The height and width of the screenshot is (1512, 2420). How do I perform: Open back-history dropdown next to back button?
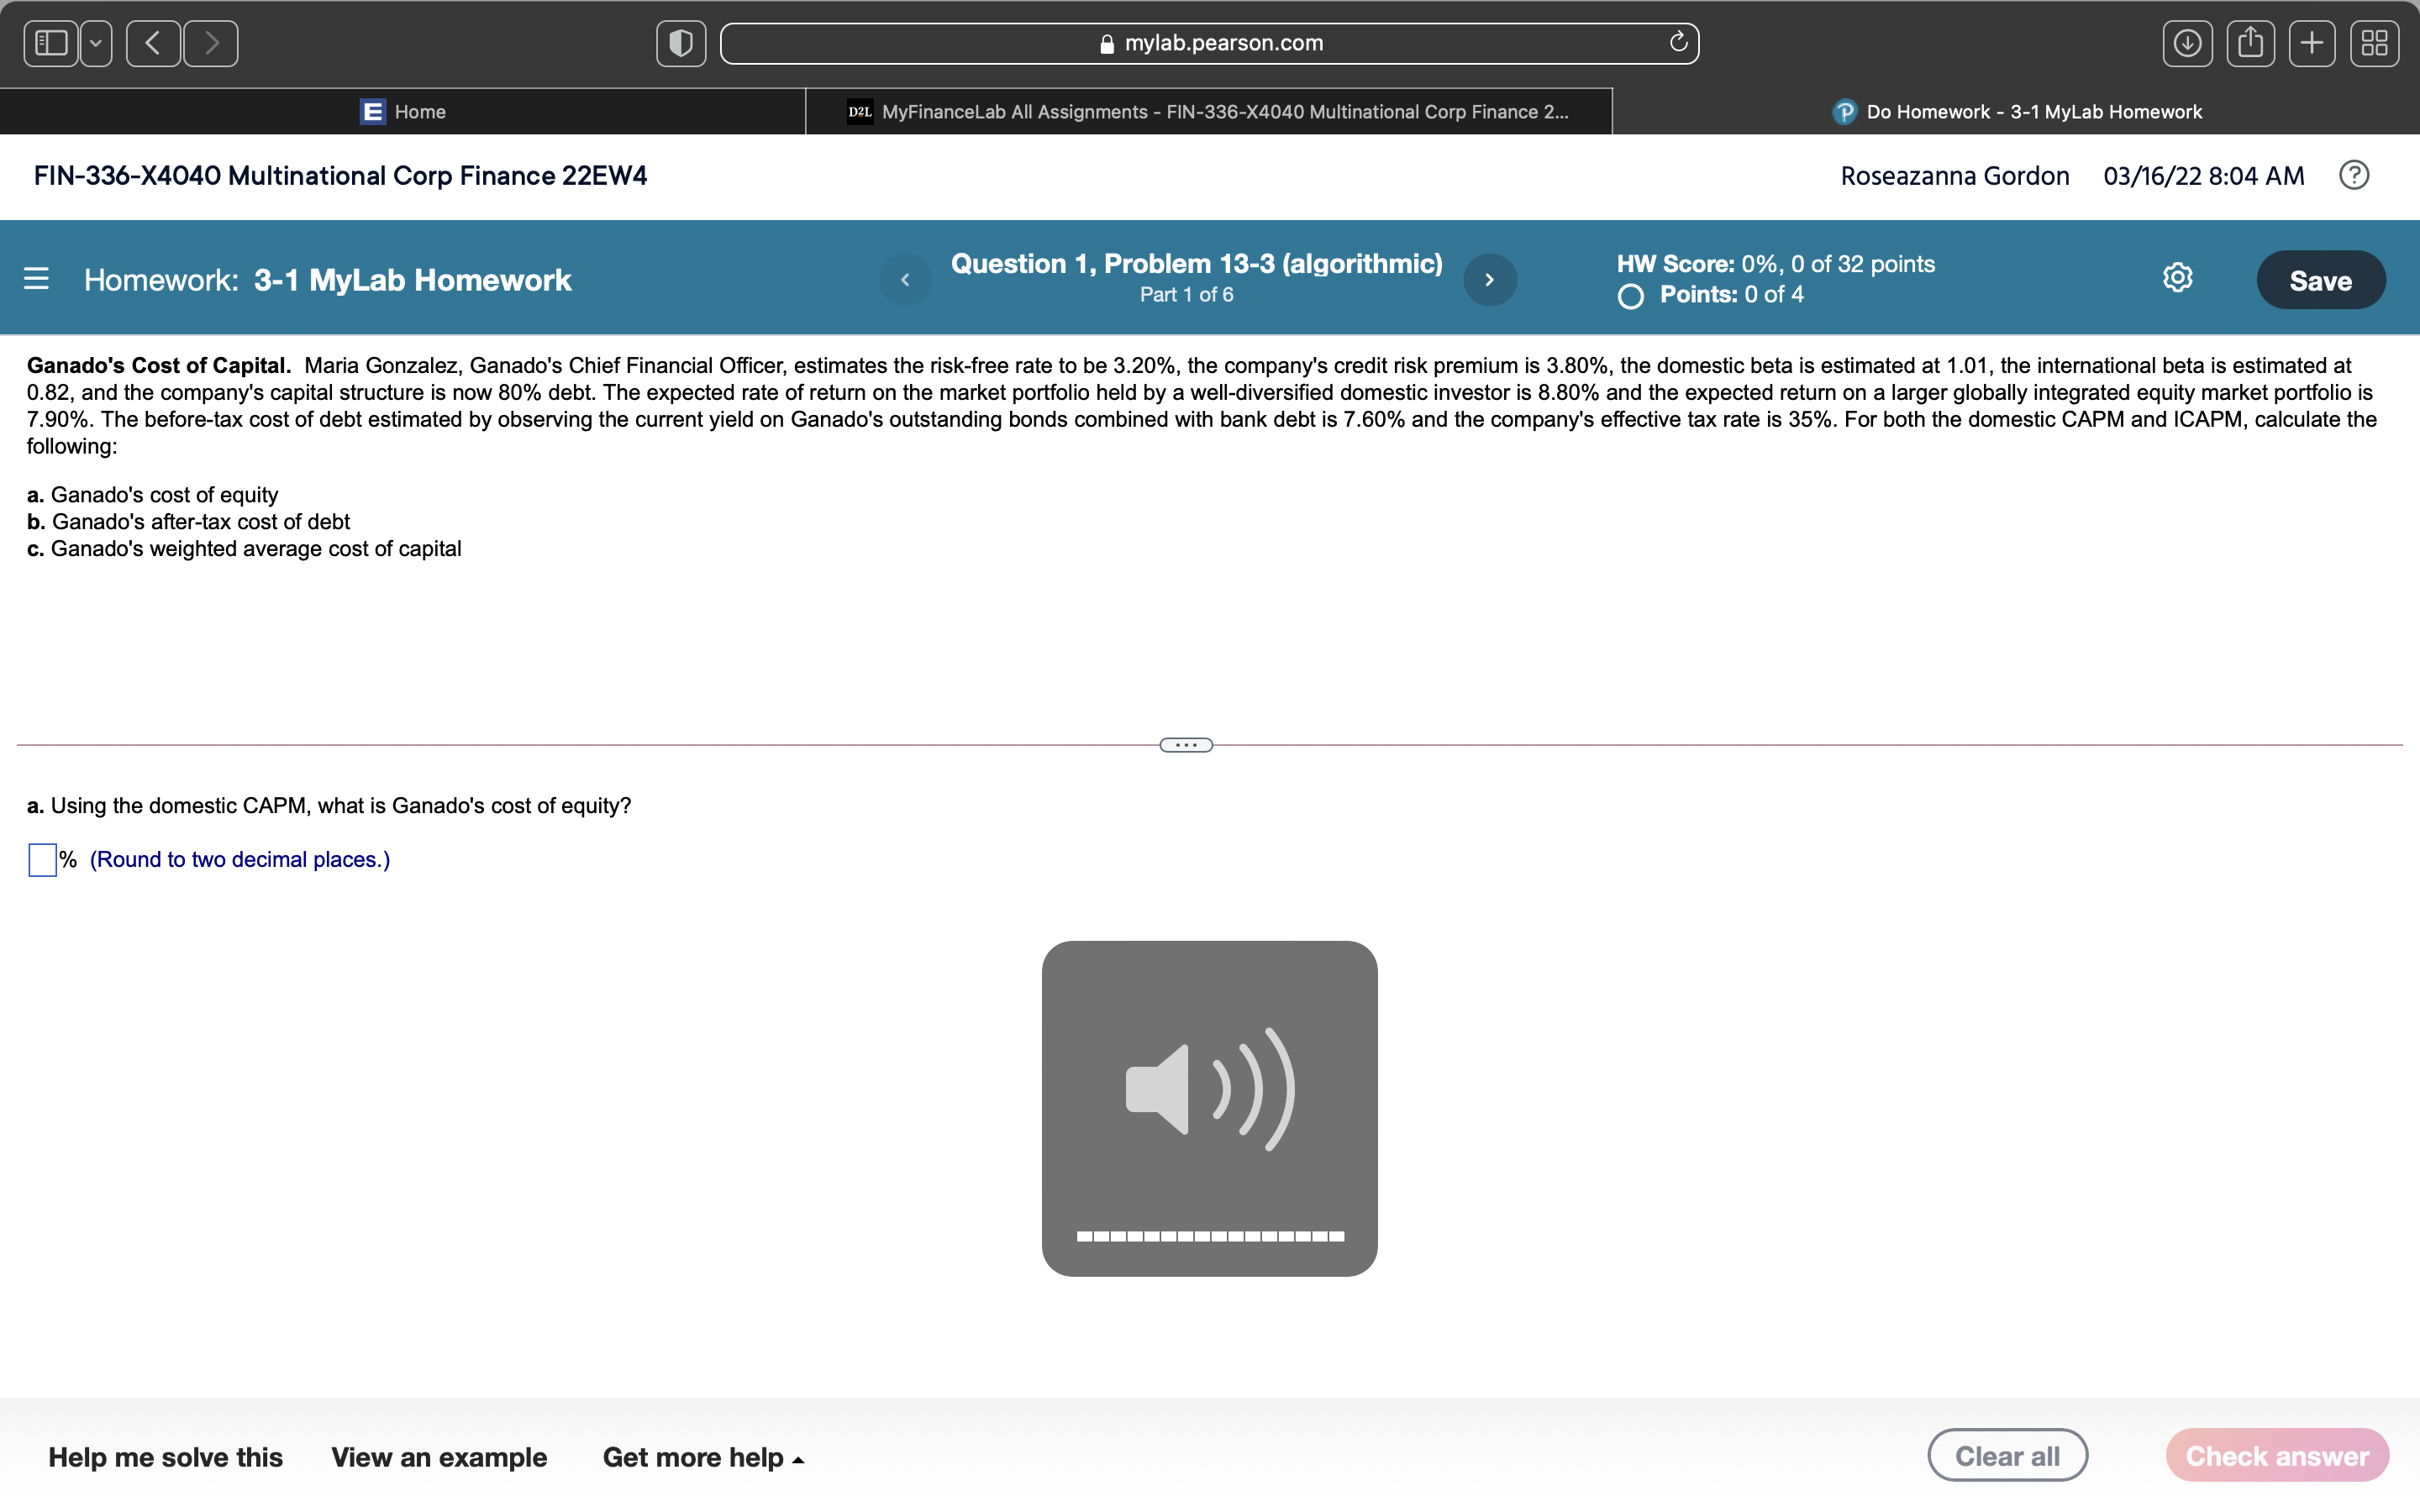click(x=95, y=42)
